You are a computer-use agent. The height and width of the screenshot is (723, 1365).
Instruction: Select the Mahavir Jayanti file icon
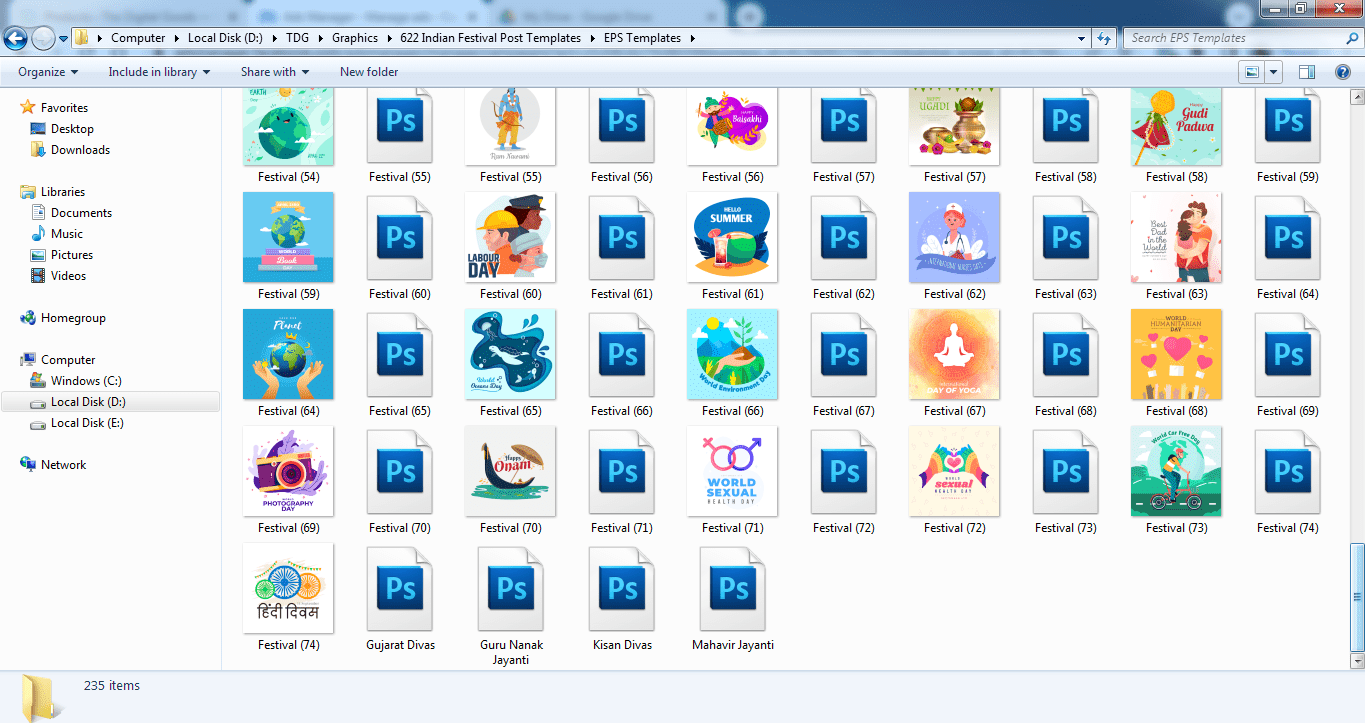click(733, 590)
